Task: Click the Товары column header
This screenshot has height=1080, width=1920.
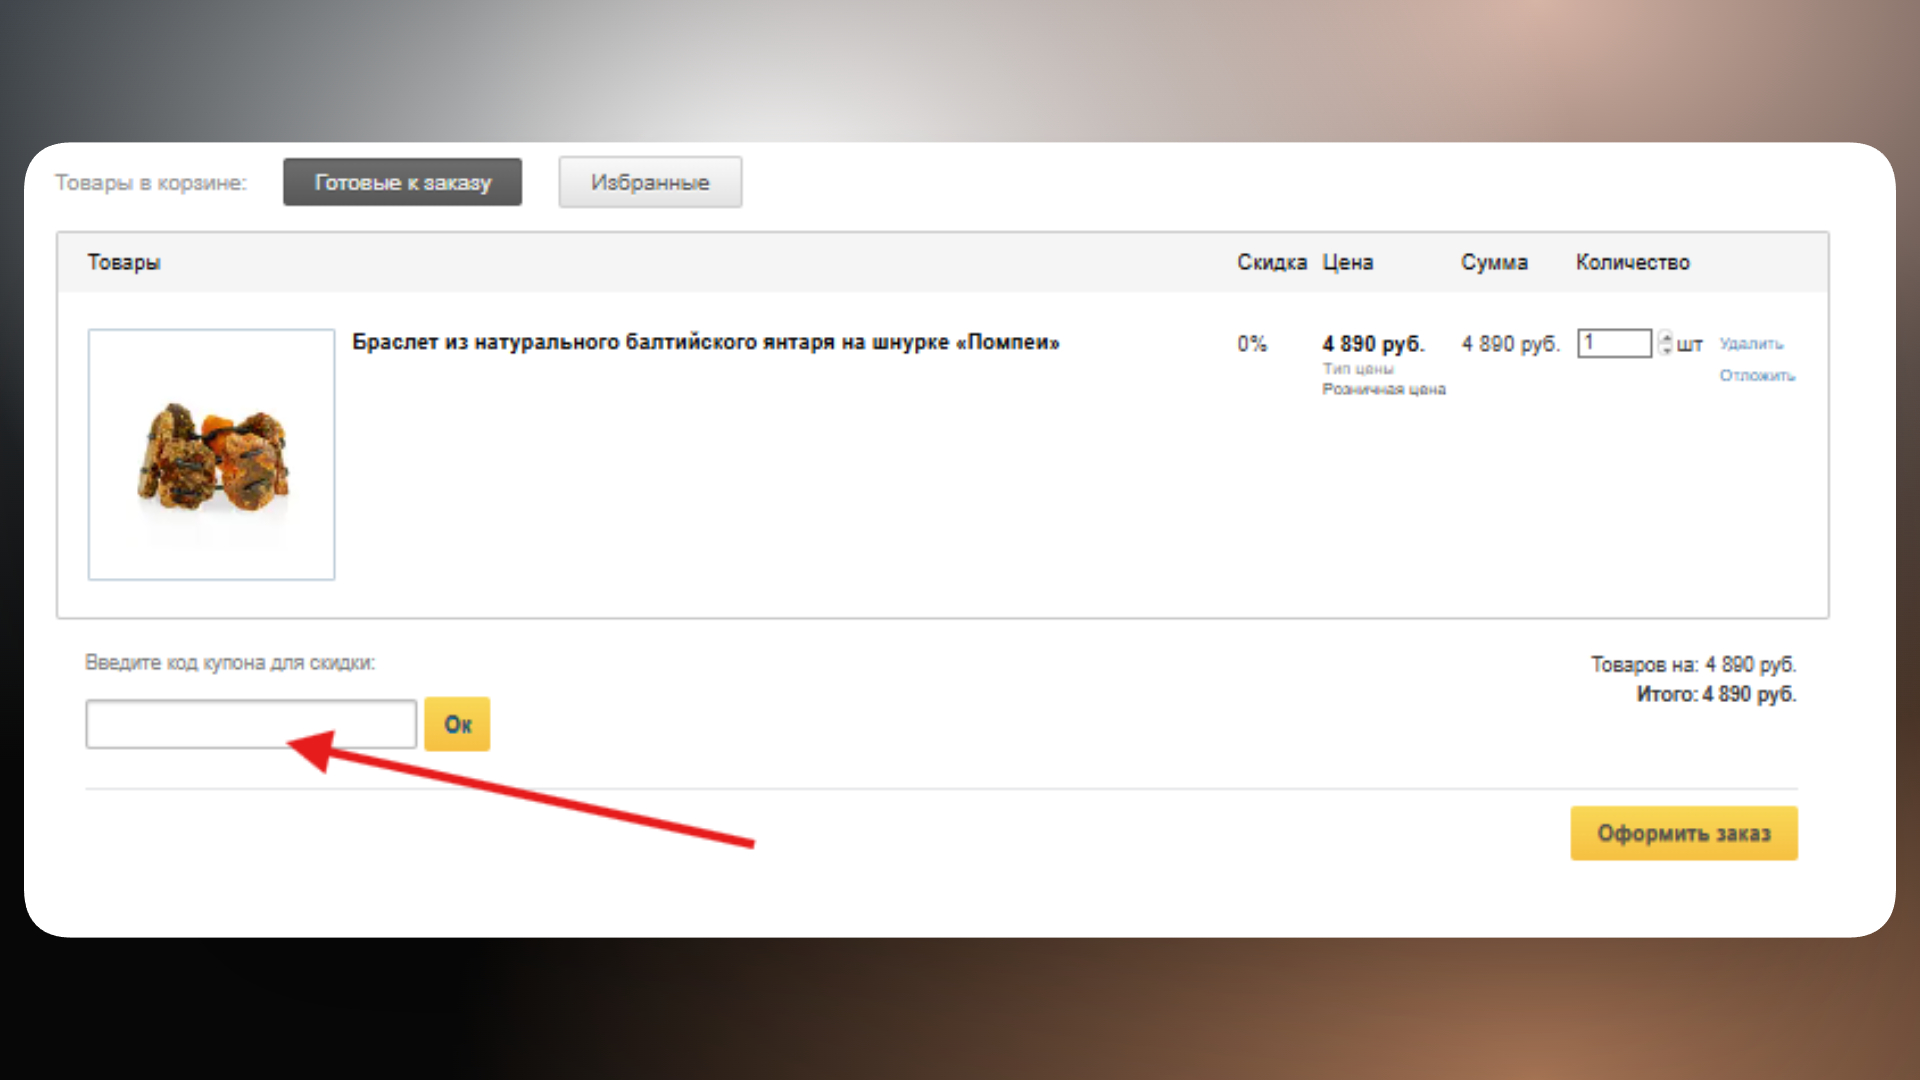Action: [124, 262]
